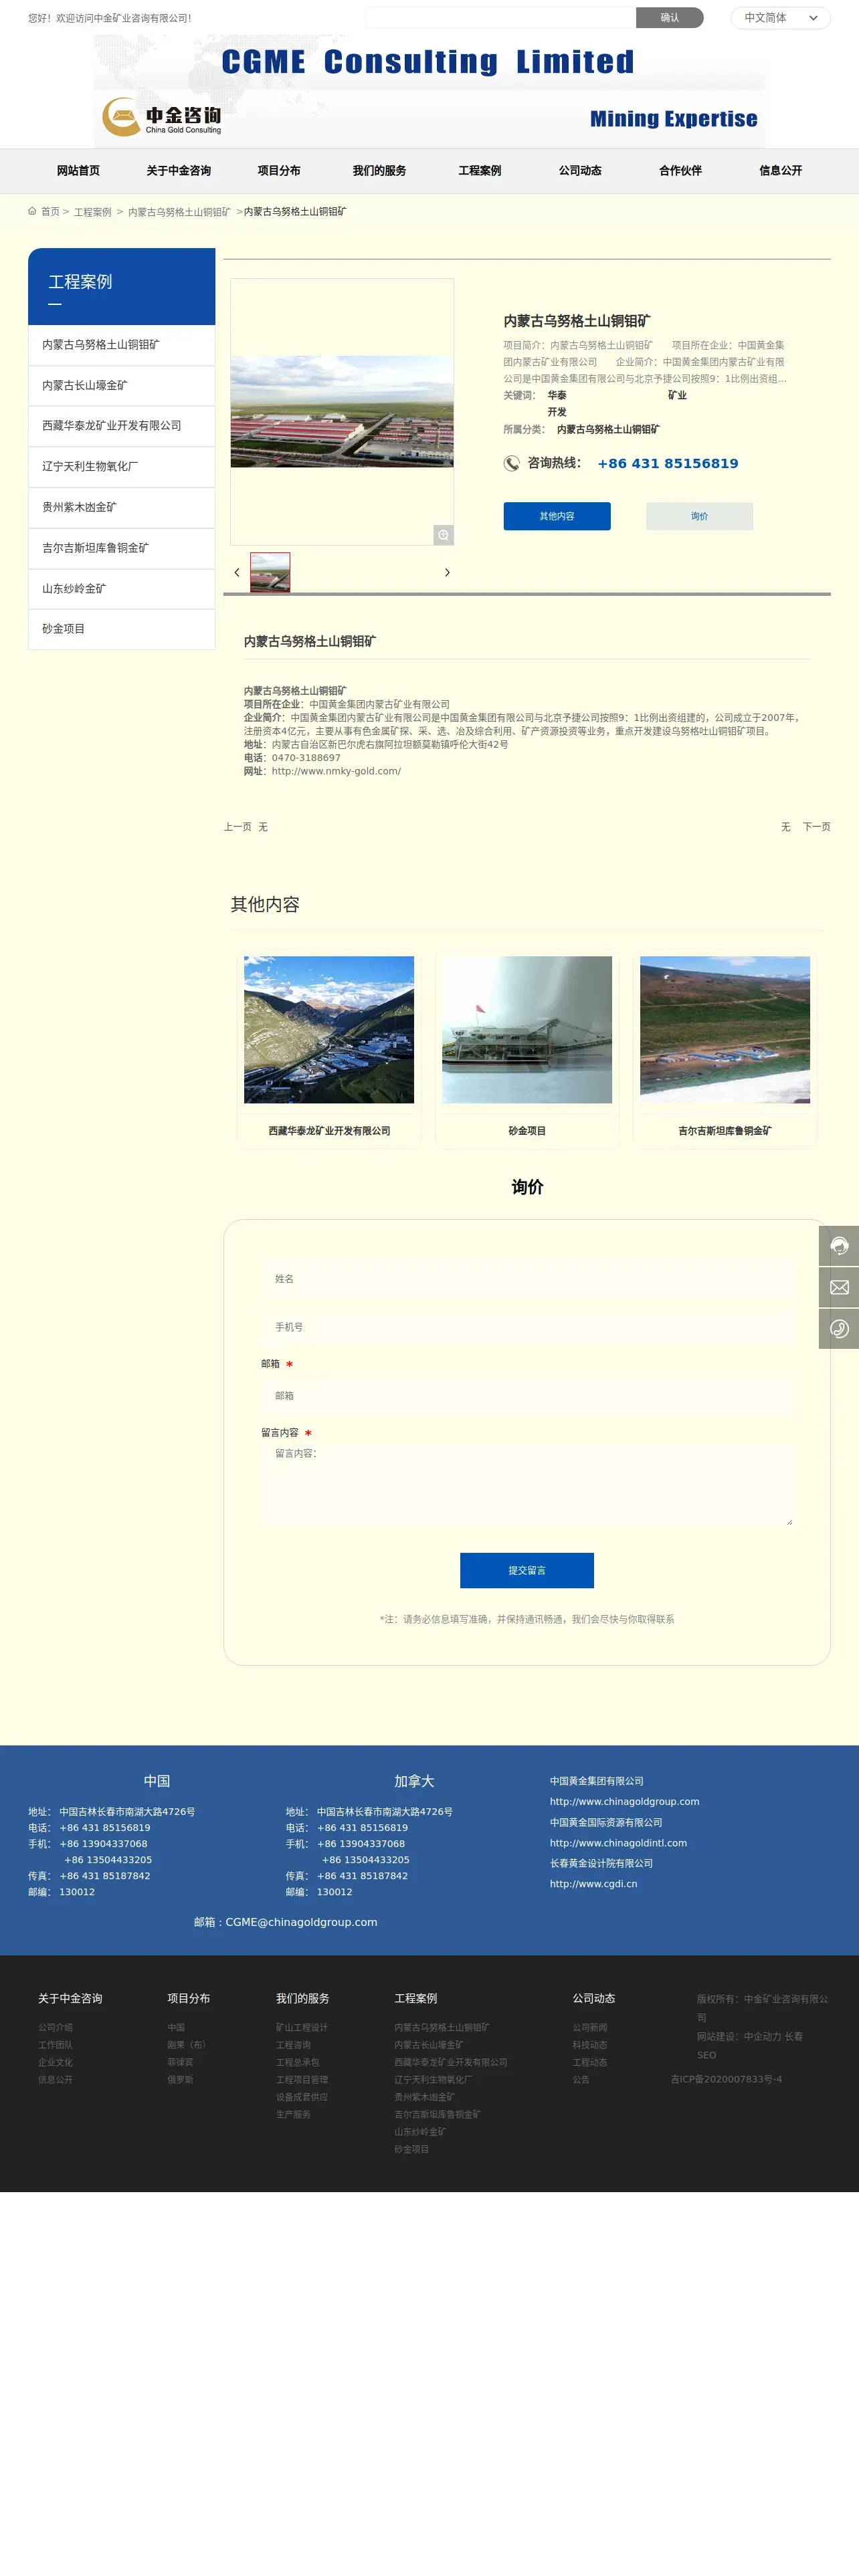The image size is (859, 2576).
Task: Click 上一页 pagination link
Action: [x=237, y=827]
